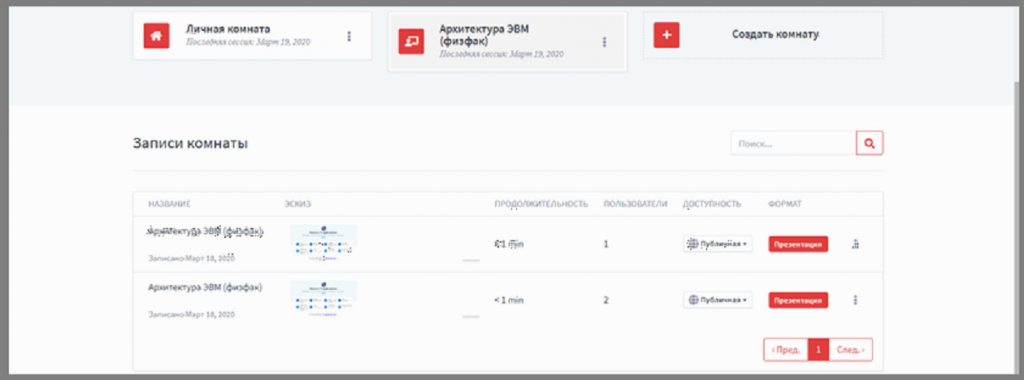The height and width of the screenshot is (380, 1024).
Task: Click the thumbnail of the second recording
Action: click(323, 300)
